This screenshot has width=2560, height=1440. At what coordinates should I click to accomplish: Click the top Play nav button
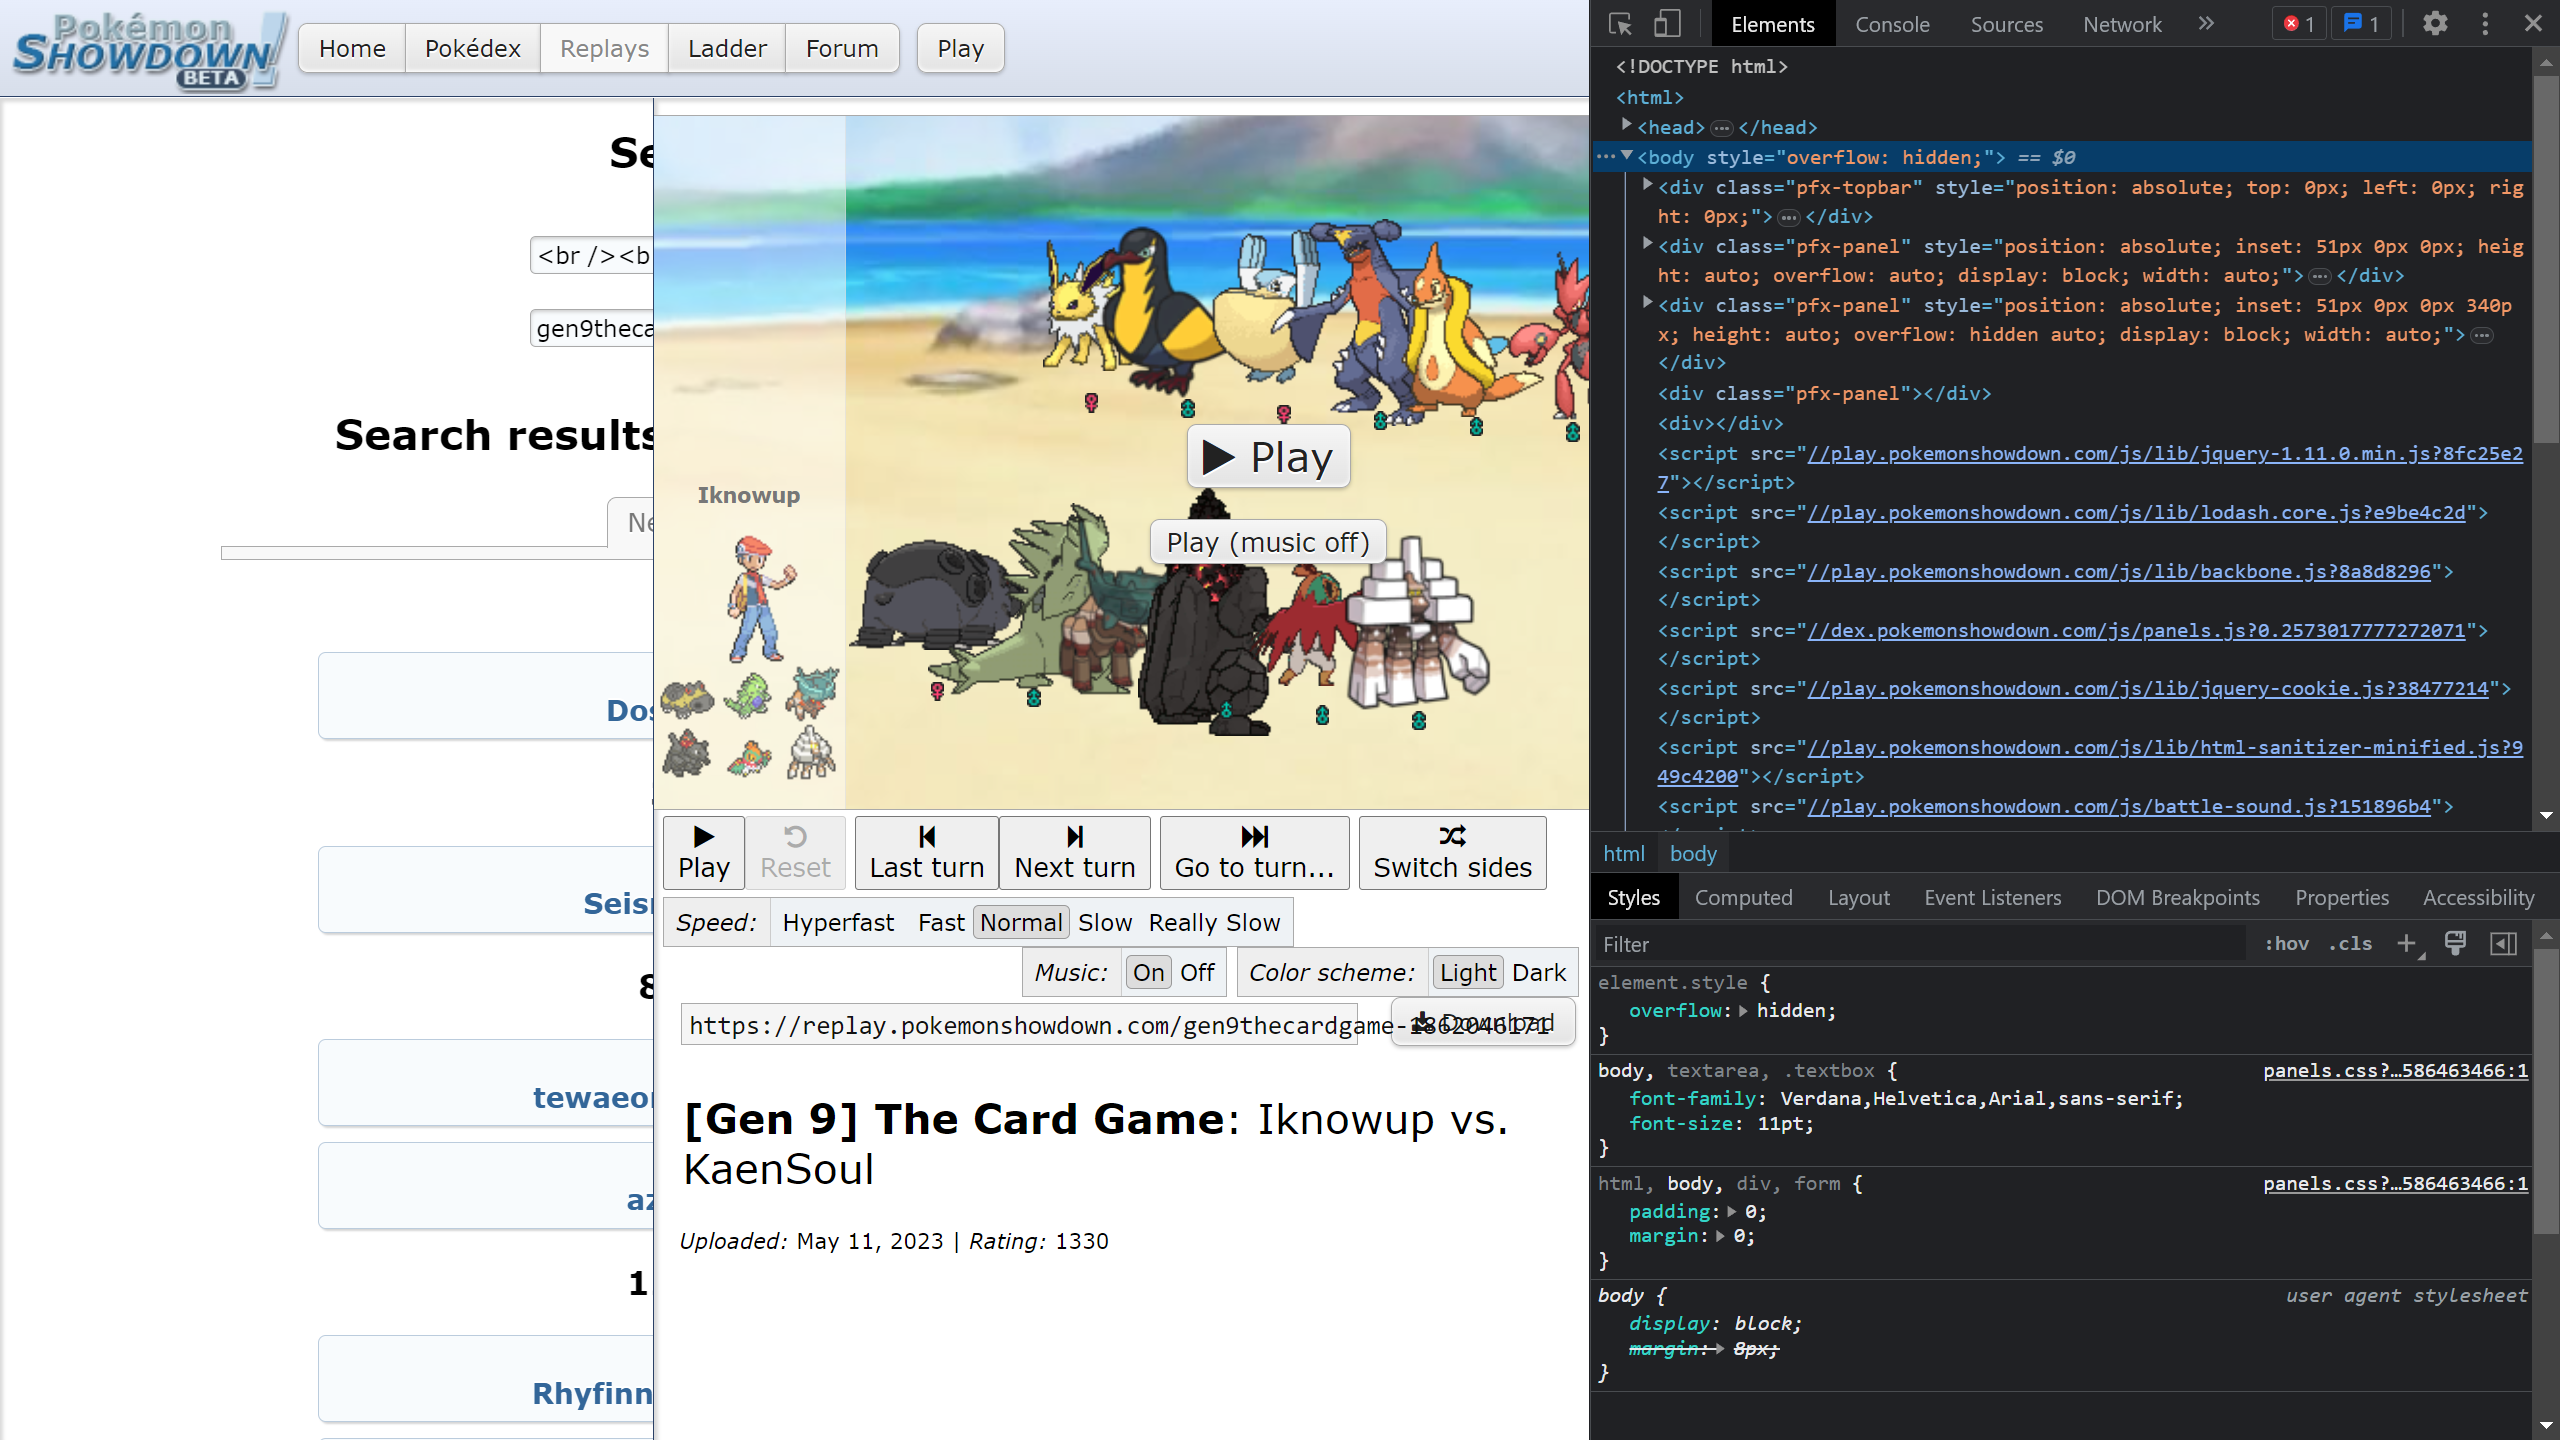click(960, 48)
